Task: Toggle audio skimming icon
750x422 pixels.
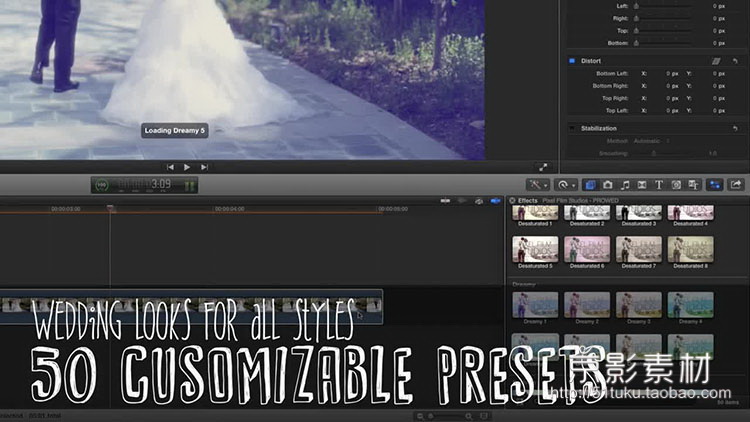Action: point(462,201)
